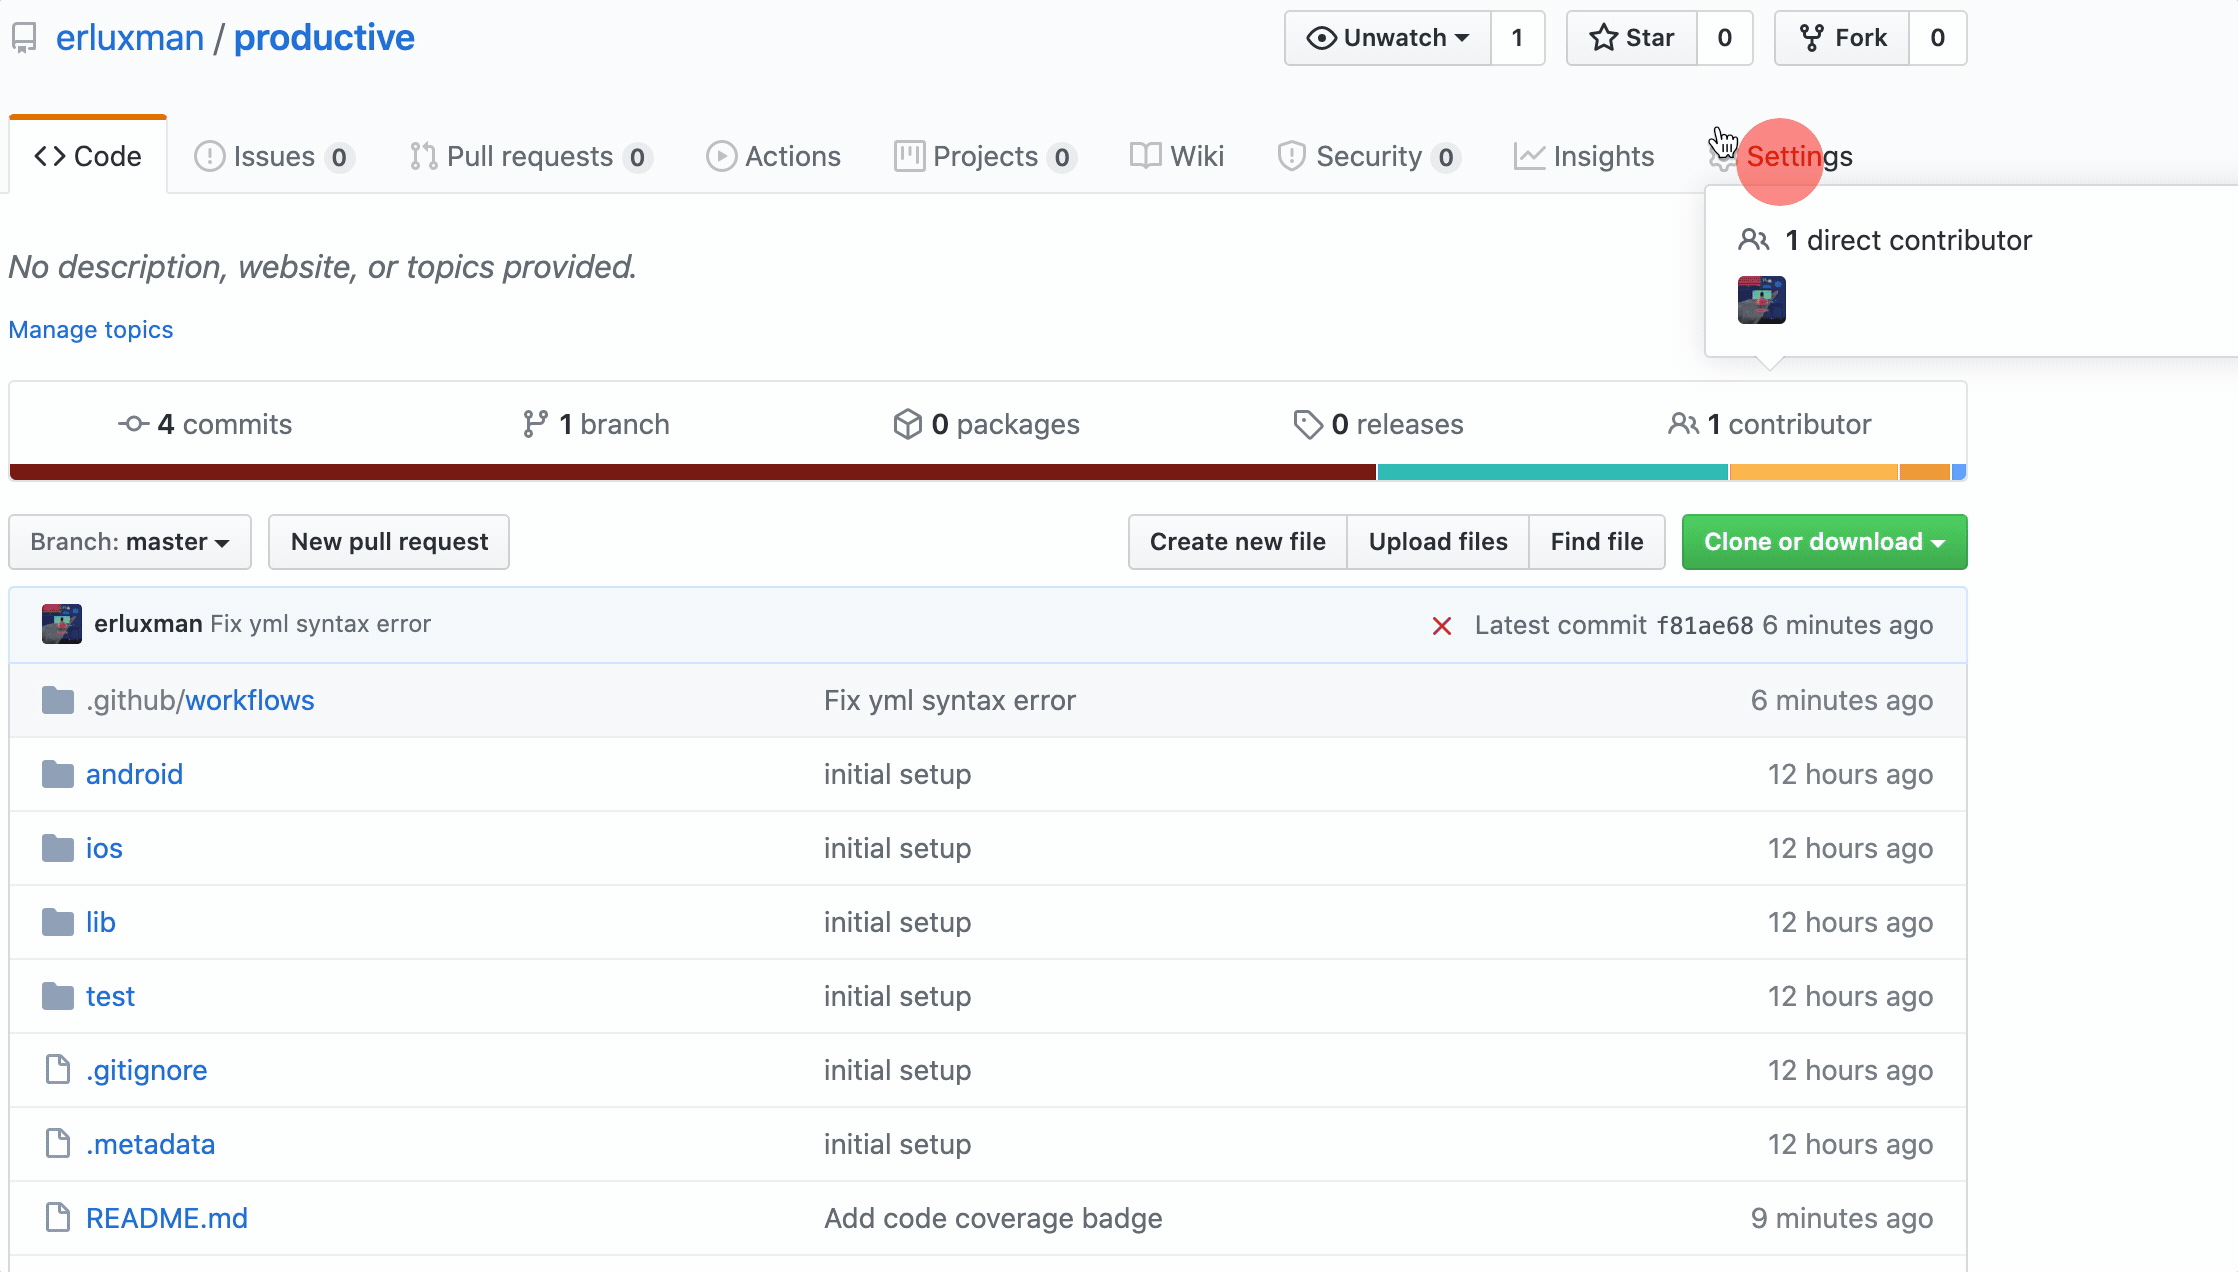
Task: Toggle the Star button
Action: click(1632, 38)
